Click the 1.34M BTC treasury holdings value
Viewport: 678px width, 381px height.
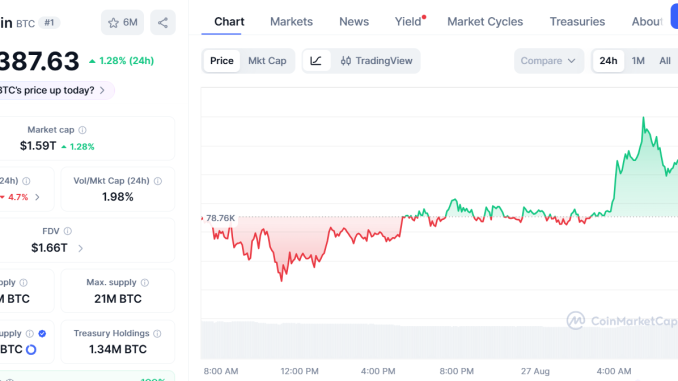(x=118, y=349)
